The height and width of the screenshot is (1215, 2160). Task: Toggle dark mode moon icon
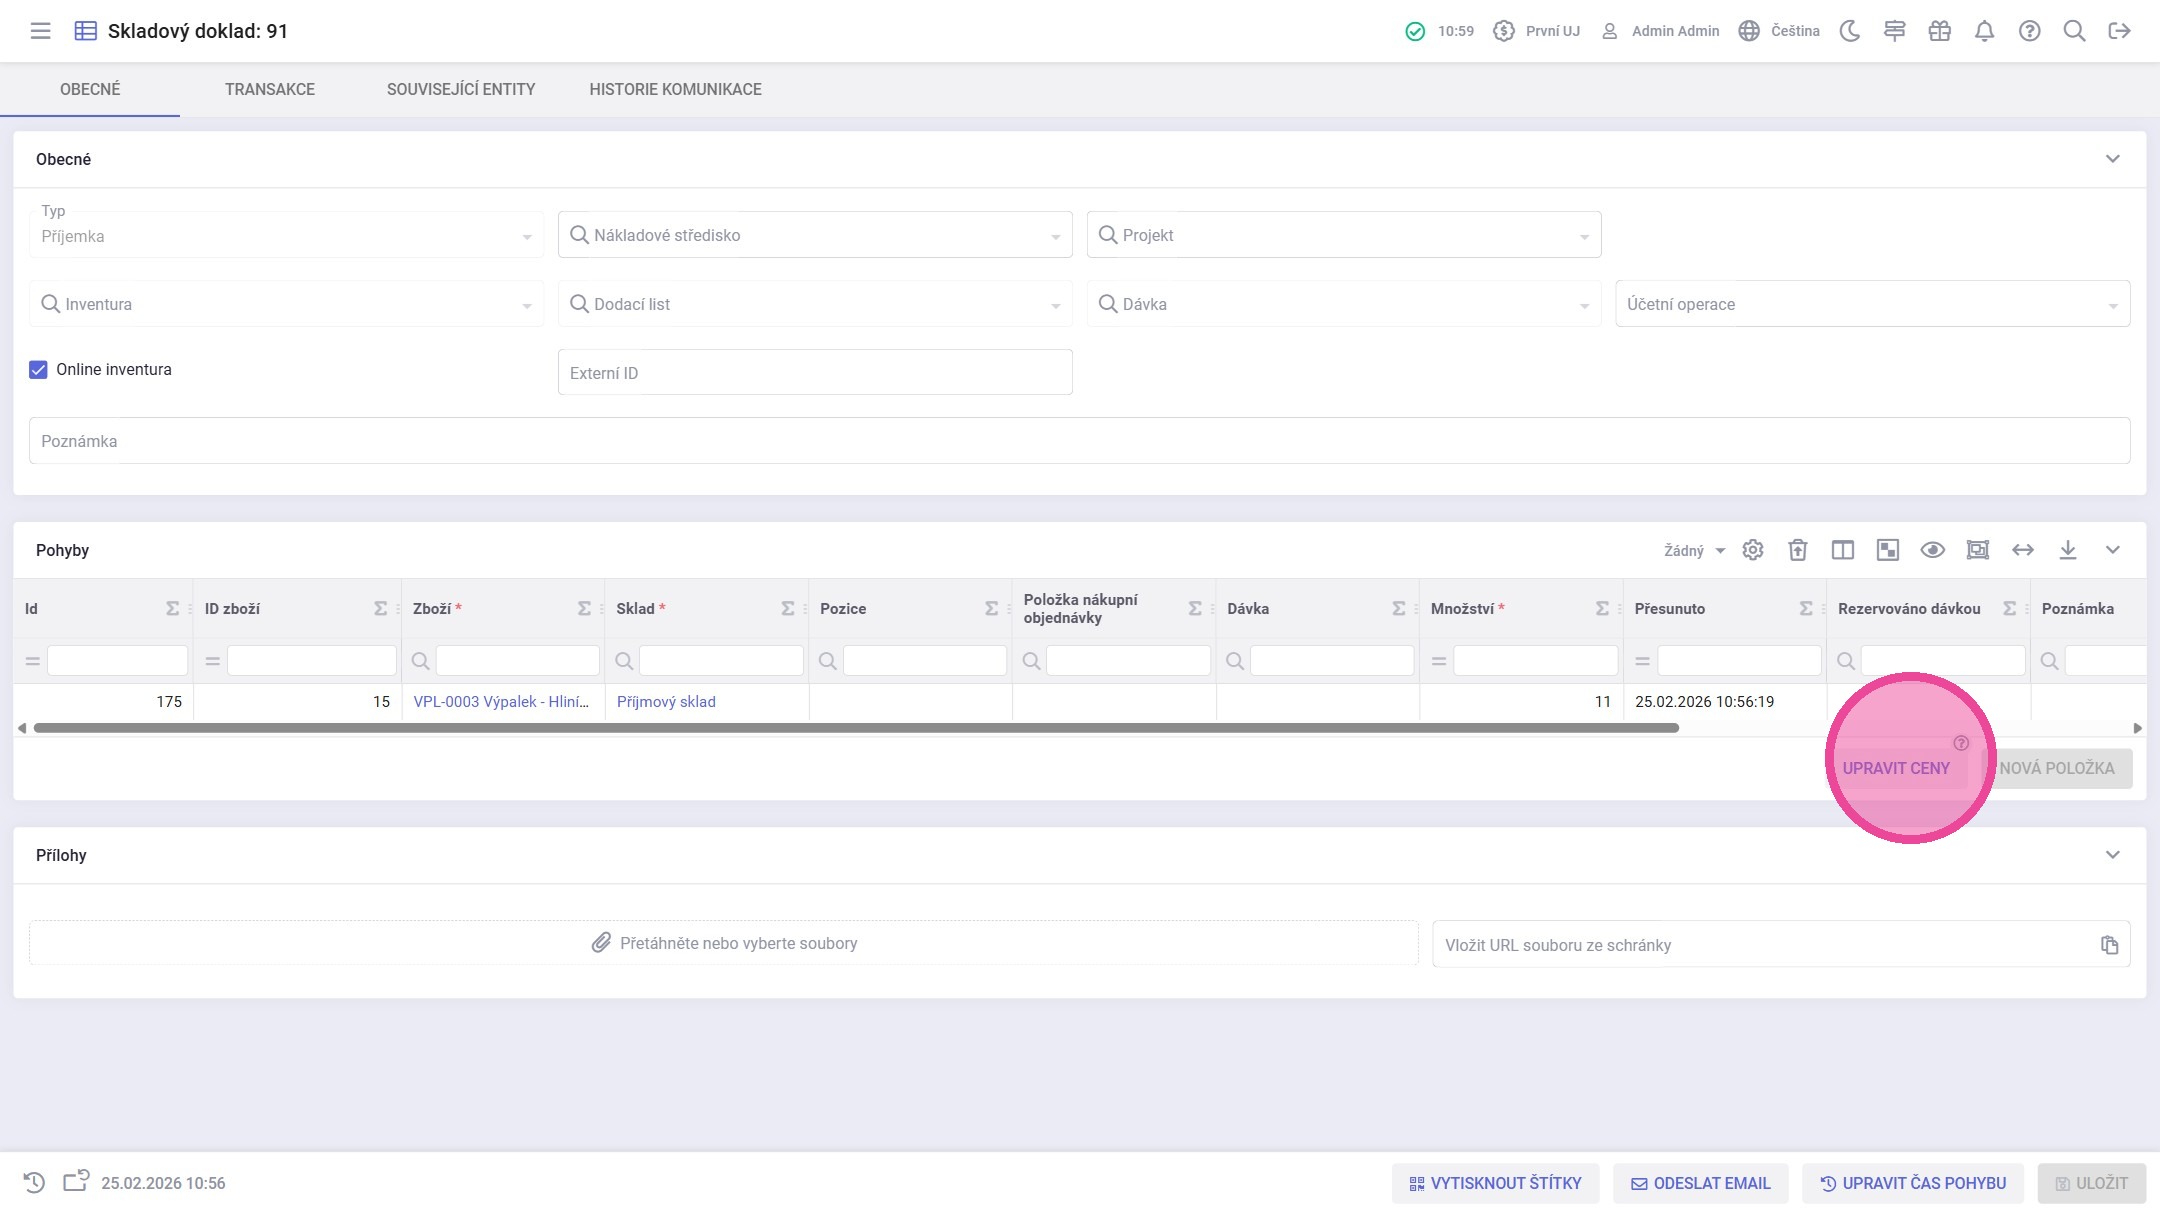[1850, 31]
